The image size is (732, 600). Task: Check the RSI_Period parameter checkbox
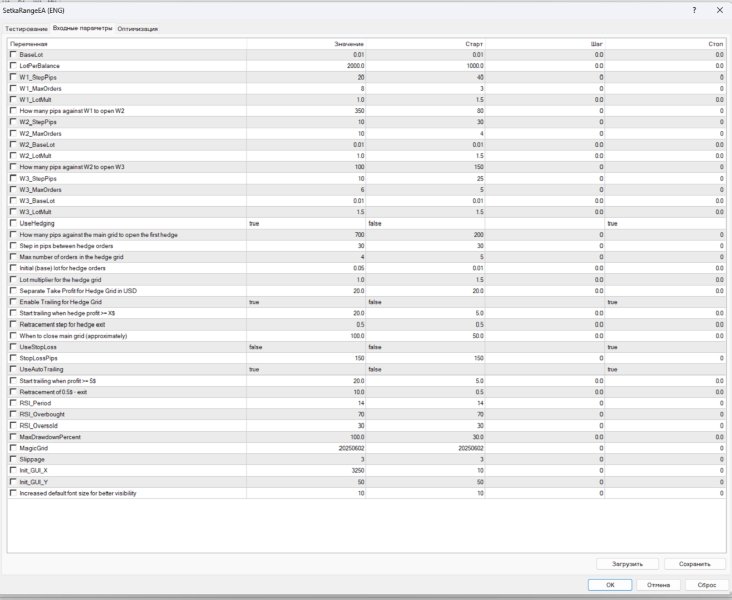[13, 402]
